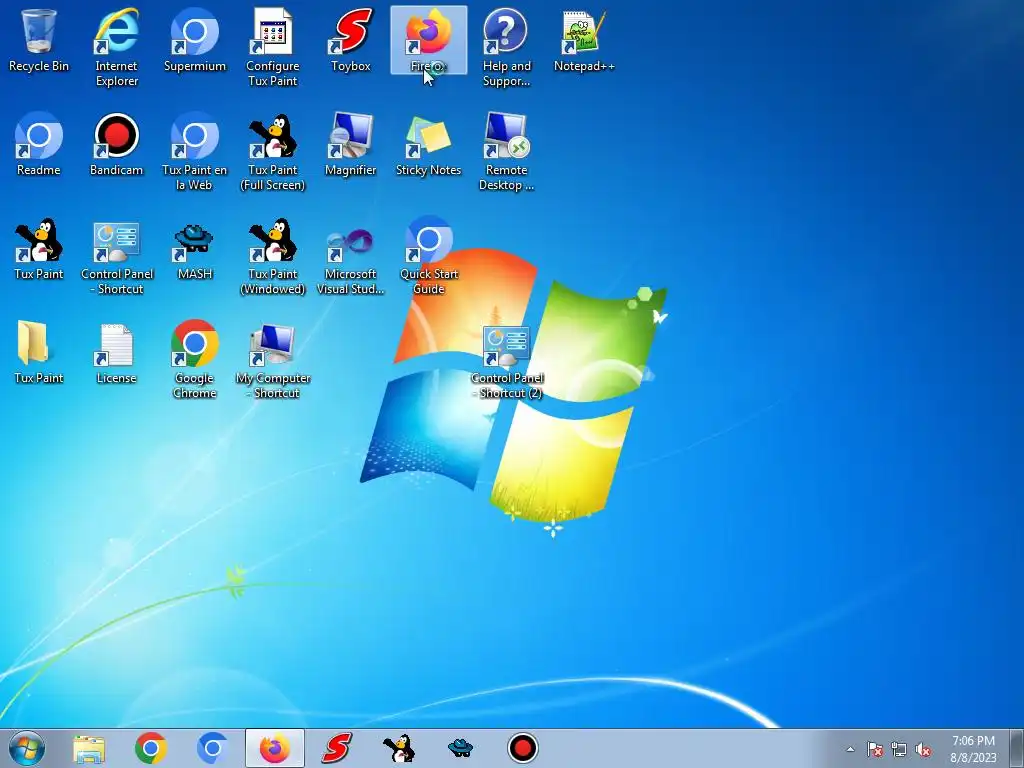Select the Tux Paint en la Web shortcut

(x=195, y=152)
